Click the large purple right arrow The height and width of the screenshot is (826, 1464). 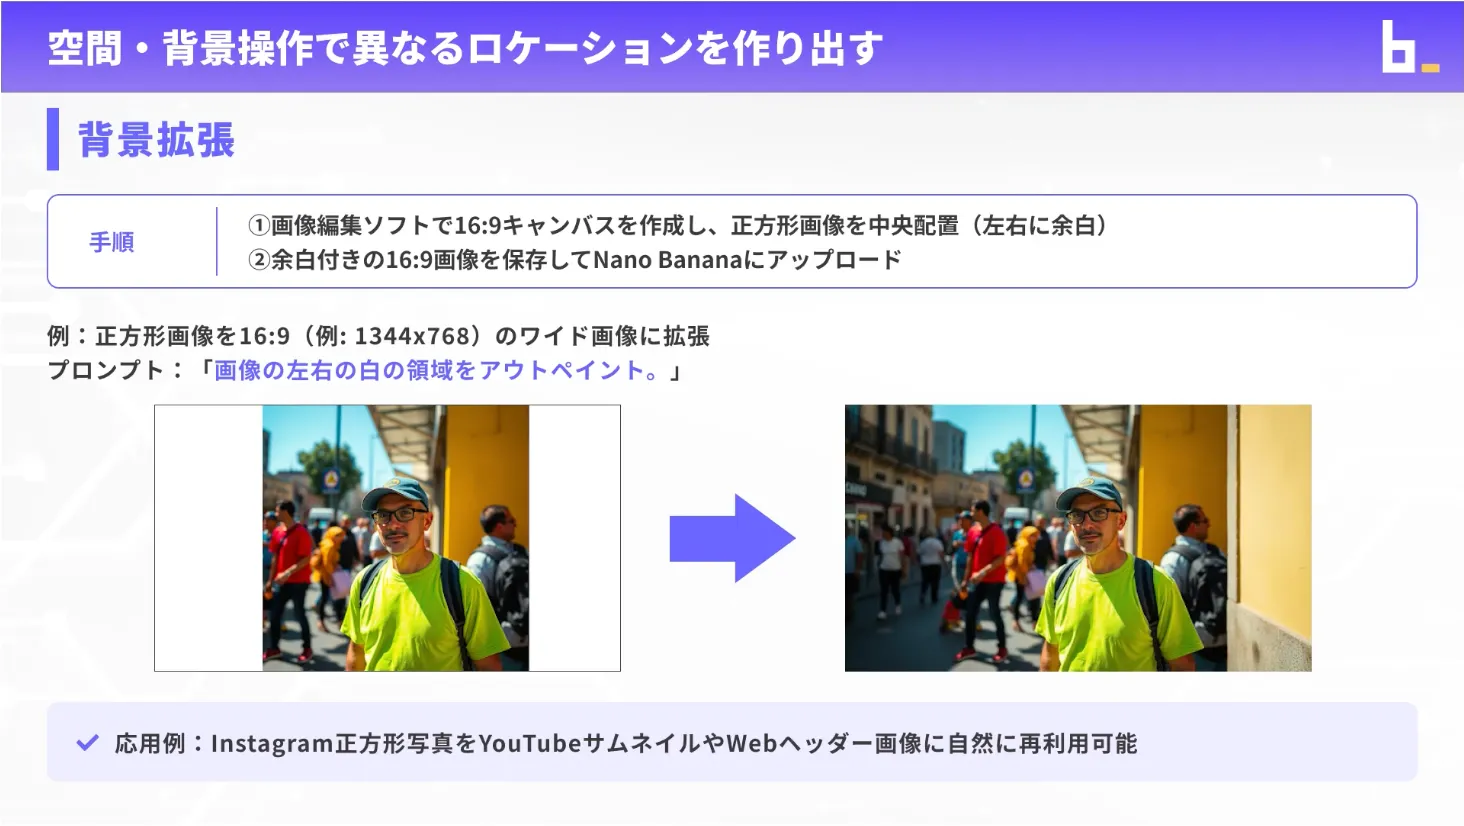[732, 538]
